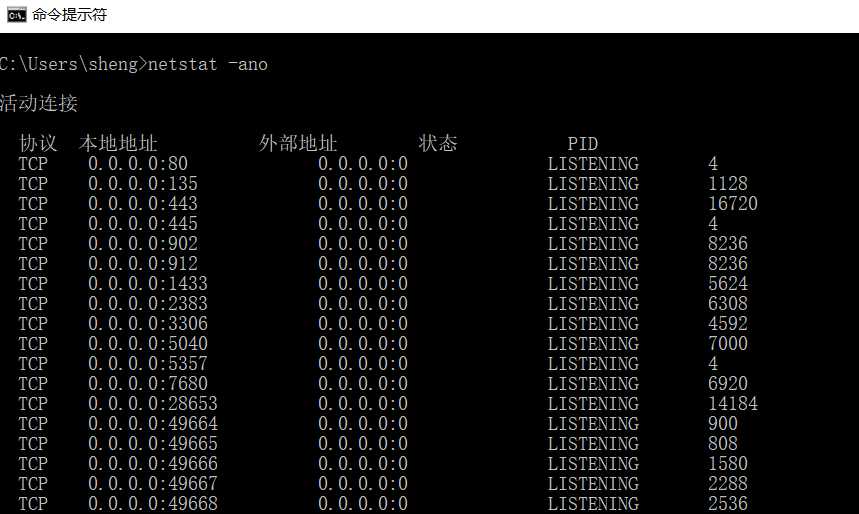This screenshot has height=514, width=859.
Task: Click TCP in the port 80 row
Action: (33, 164)
